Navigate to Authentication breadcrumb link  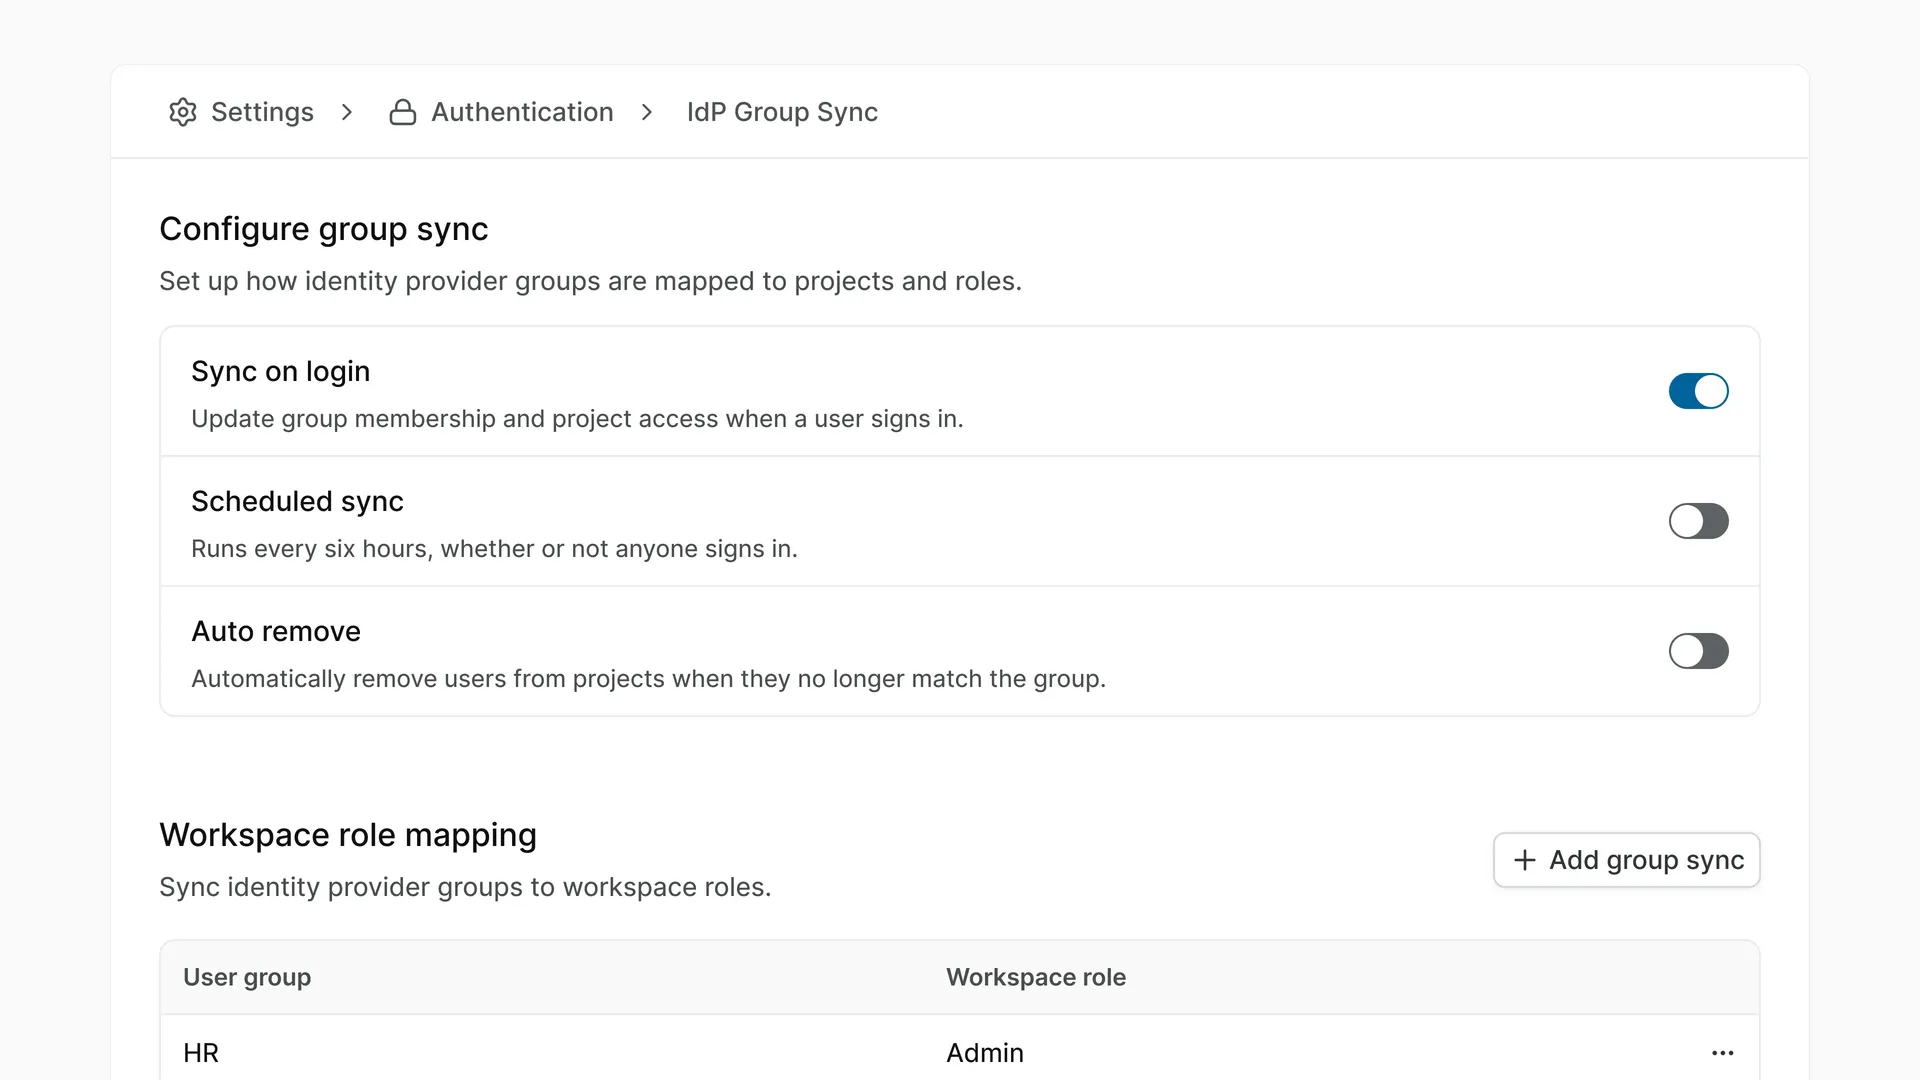501,112
